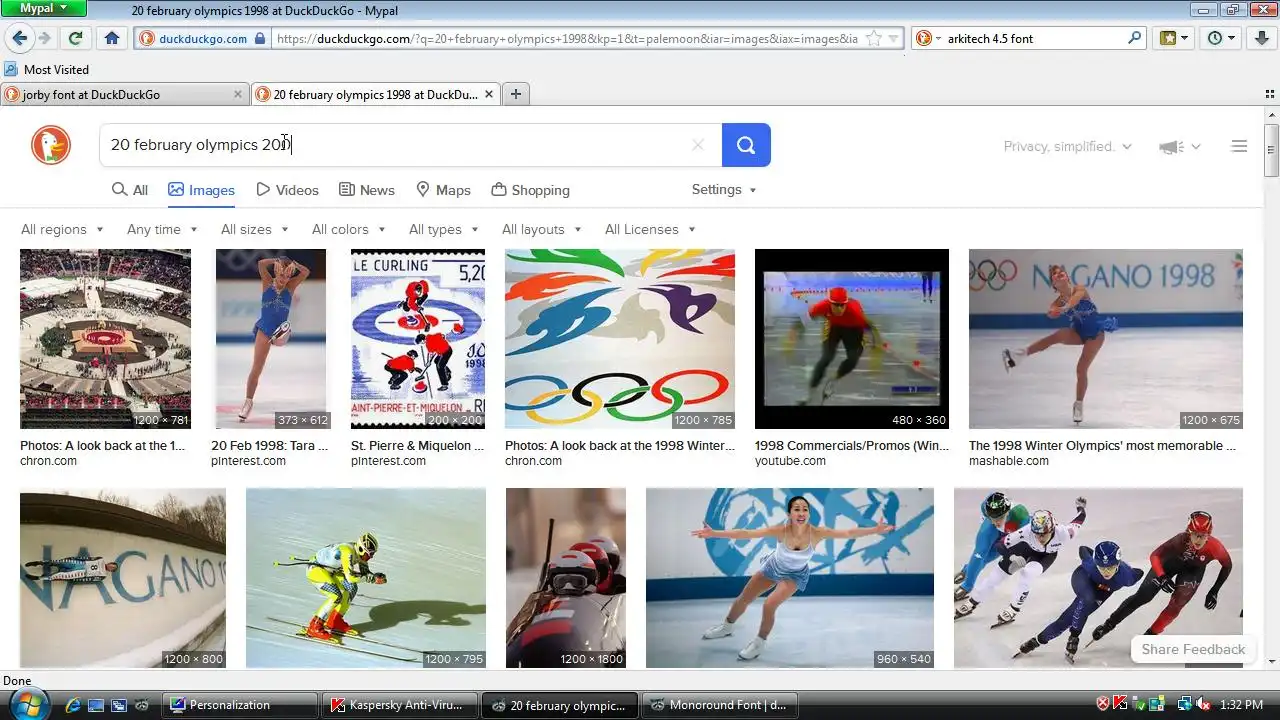Switch to Maps search tab
The height and width of the screenshot is (720, 1280).
pos(443,190)
